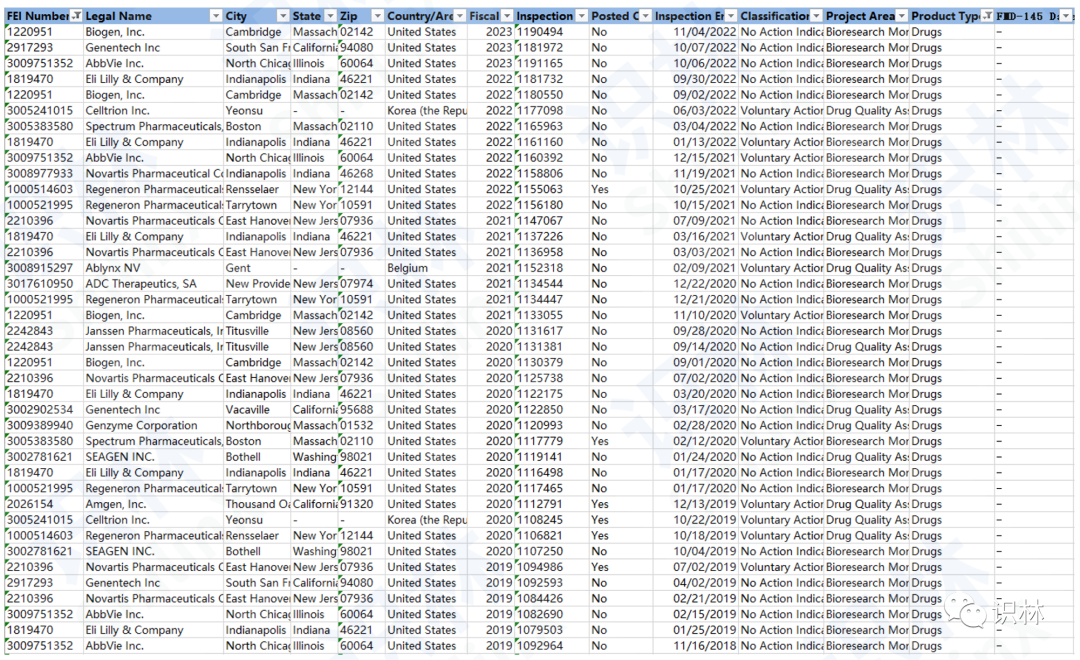1080x660 pixels.
Task: Open the FMD-145 Date column filter dropdown
Action: coord(1066,16)
